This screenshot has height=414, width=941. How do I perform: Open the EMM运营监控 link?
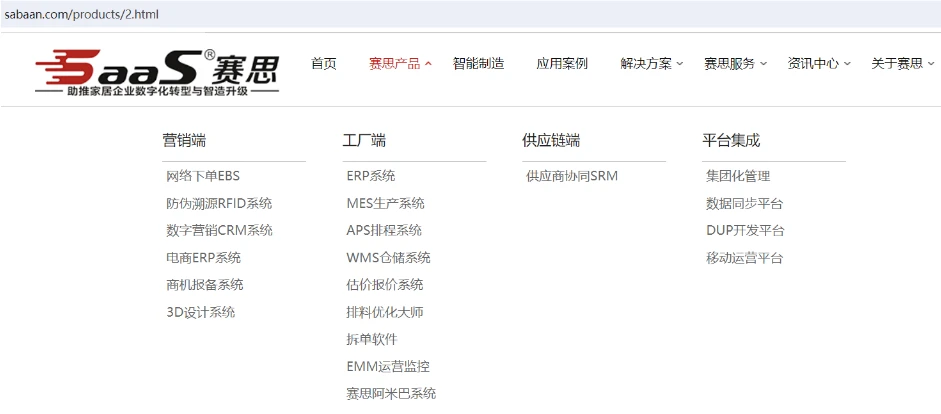point(388,367)
